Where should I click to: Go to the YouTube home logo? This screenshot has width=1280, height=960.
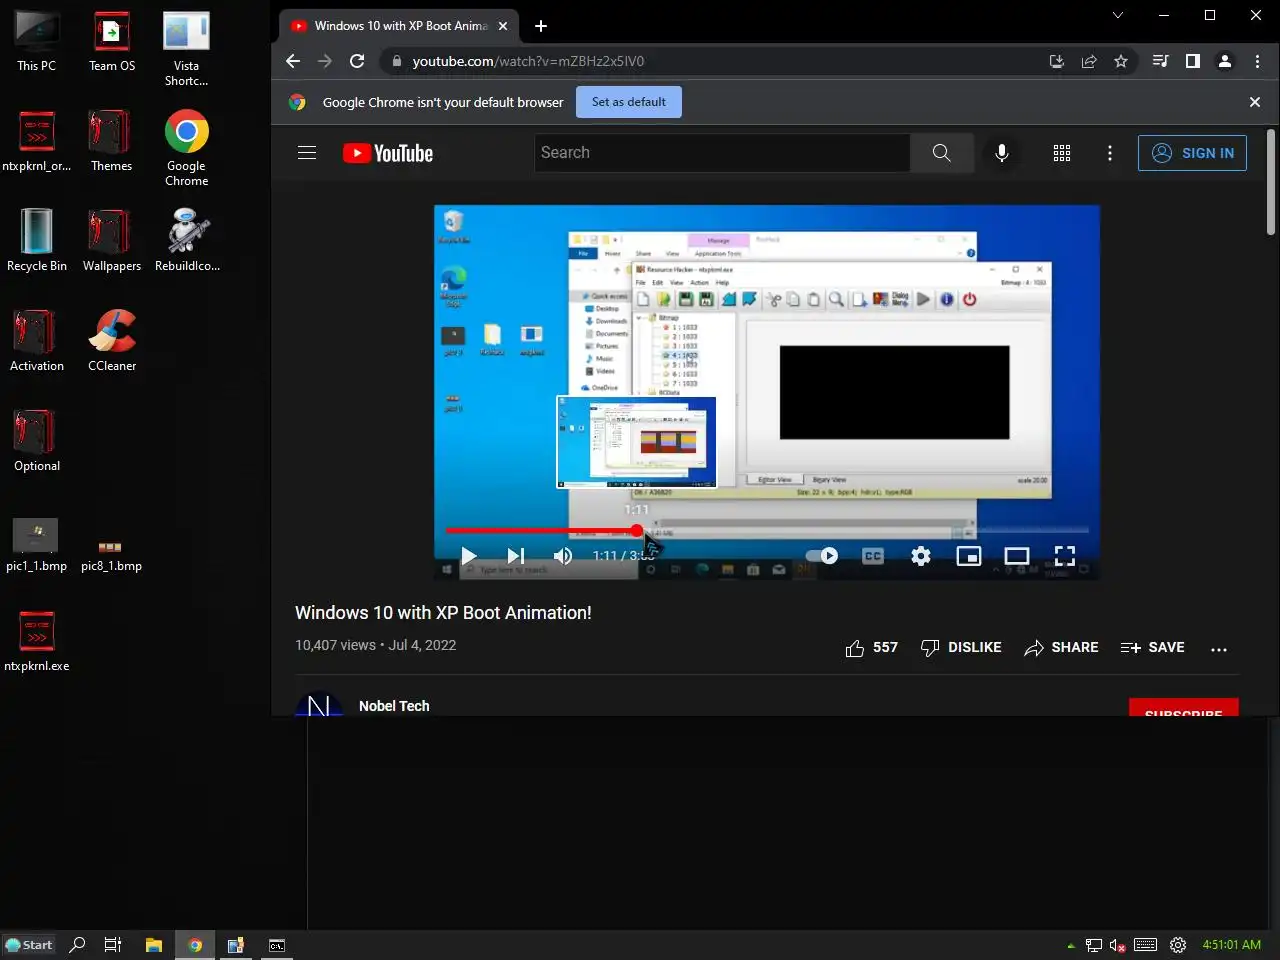(x=388, y=153)
